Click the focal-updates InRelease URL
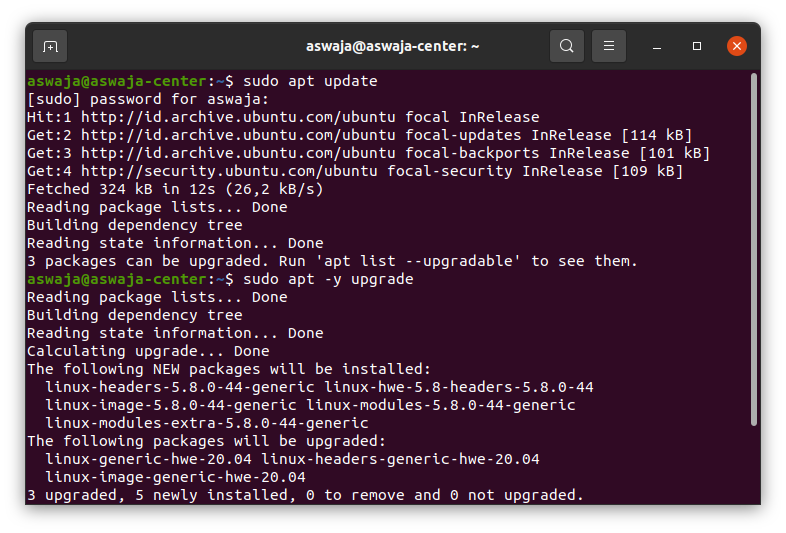The image size is (786, 533). (238, 135)
